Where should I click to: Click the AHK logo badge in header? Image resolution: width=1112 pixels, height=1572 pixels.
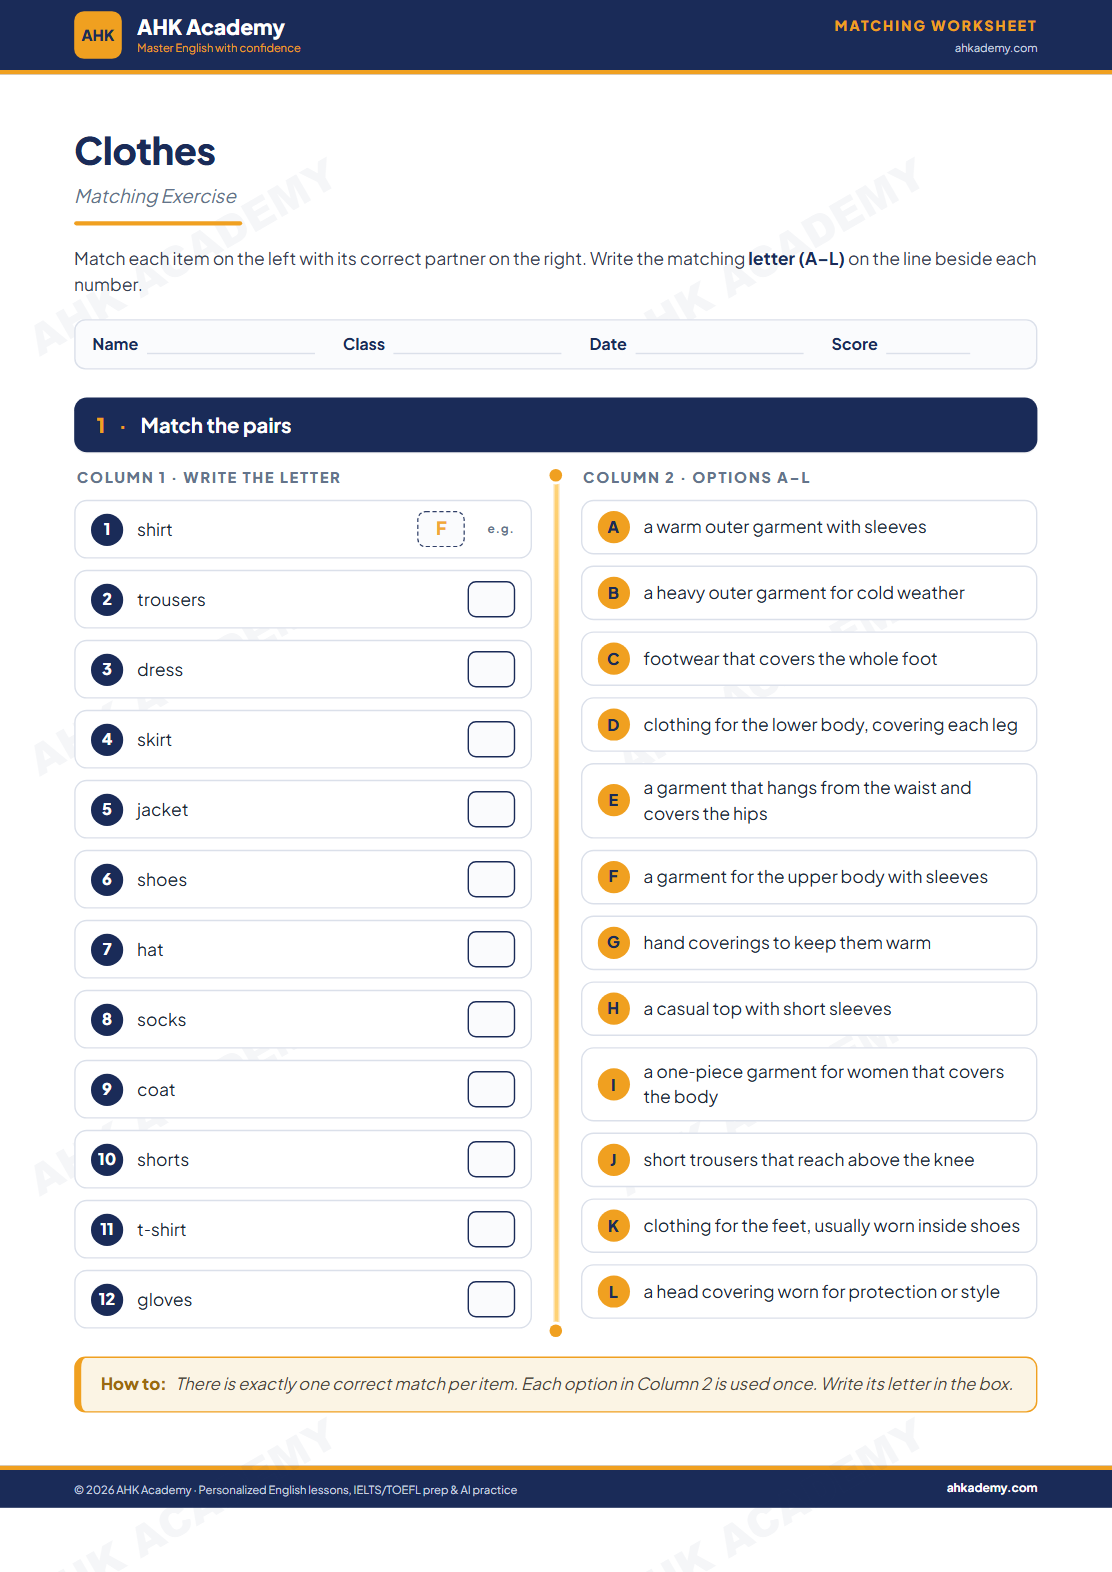pos(98,35)
